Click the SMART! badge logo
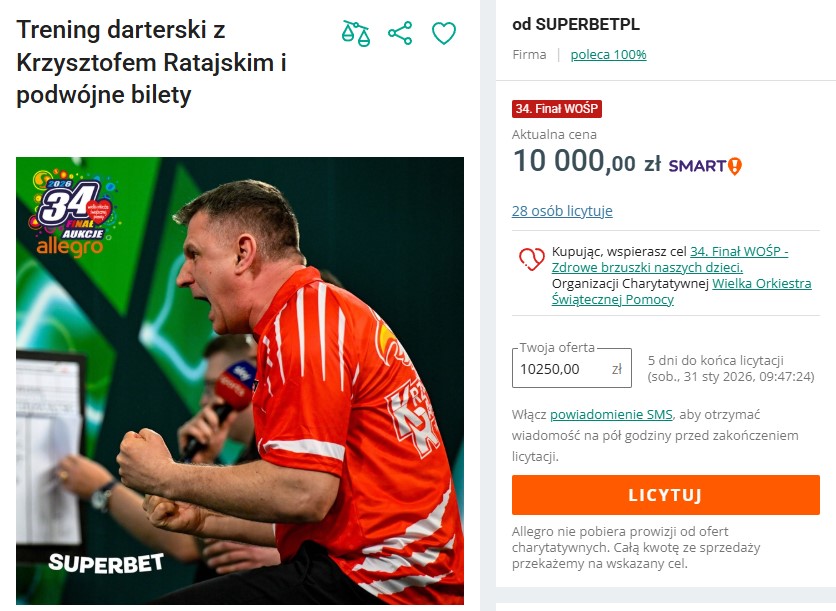The width and height of the screenshot is (836, 611). point(705,166)
